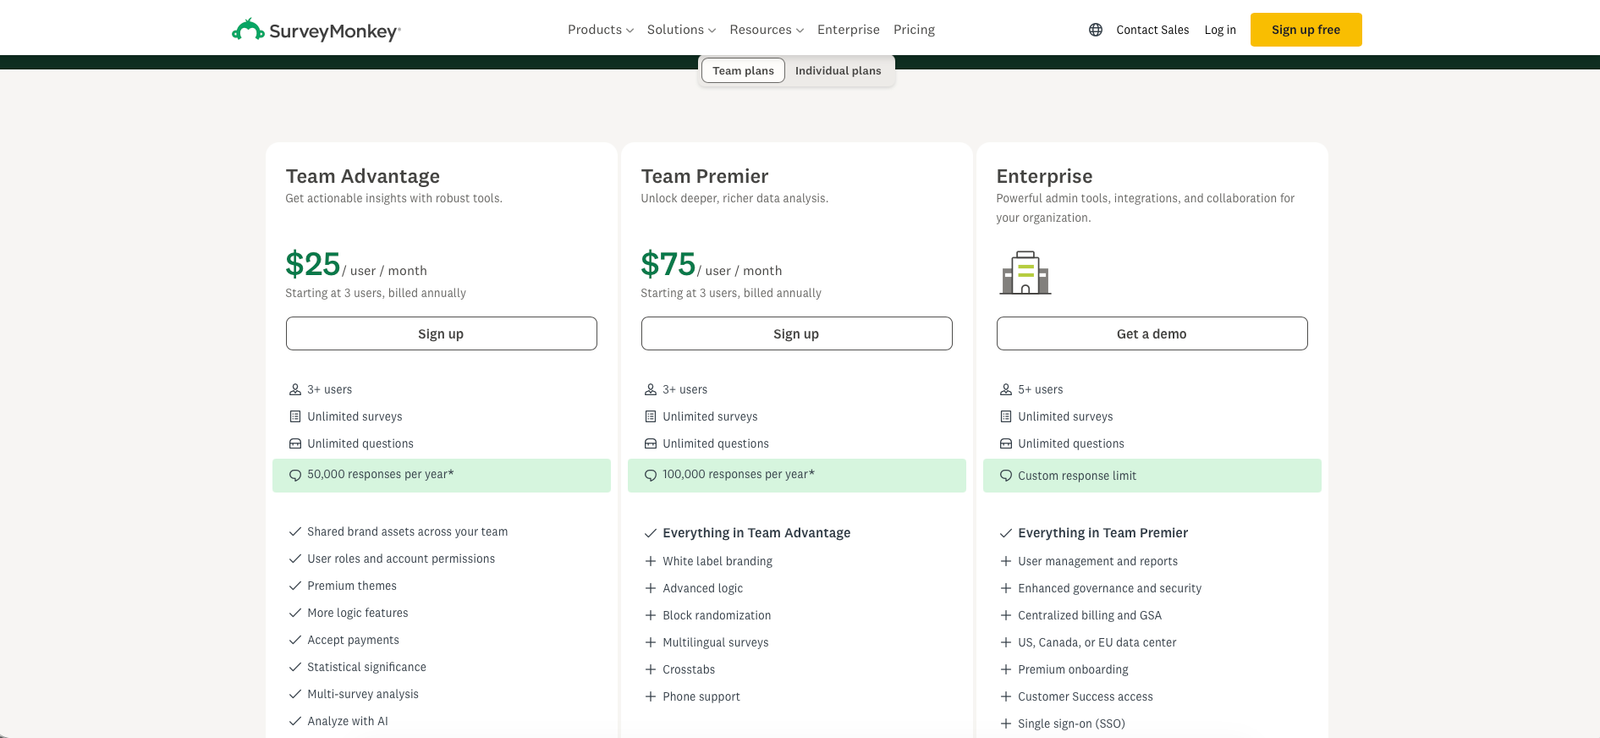This screenshot has width=1600, height=738.
Task: Expand the Products dropdown menu
Action: click(x=600, y=30)
